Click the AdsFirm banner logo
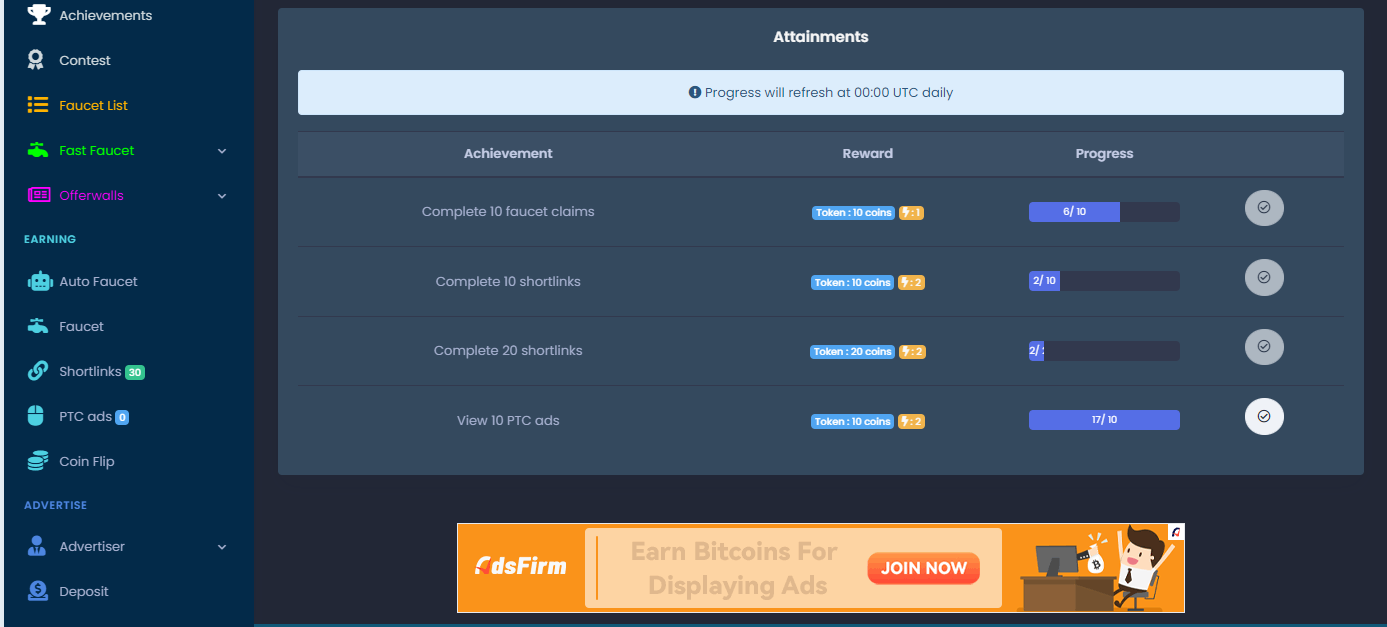 pyautogui.click(x=520, y=567)
